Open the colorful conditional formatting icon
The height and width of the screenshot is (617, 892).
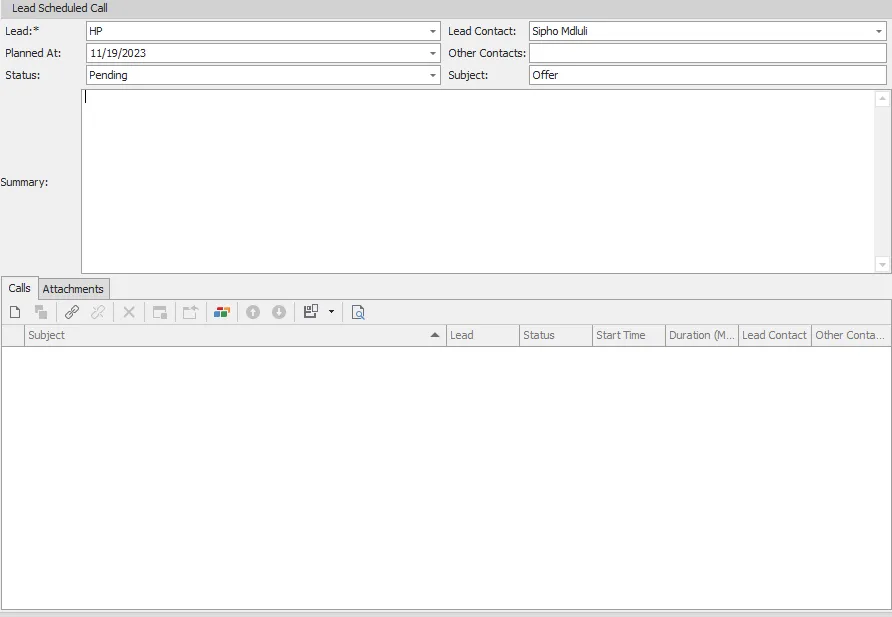point(222,311)
